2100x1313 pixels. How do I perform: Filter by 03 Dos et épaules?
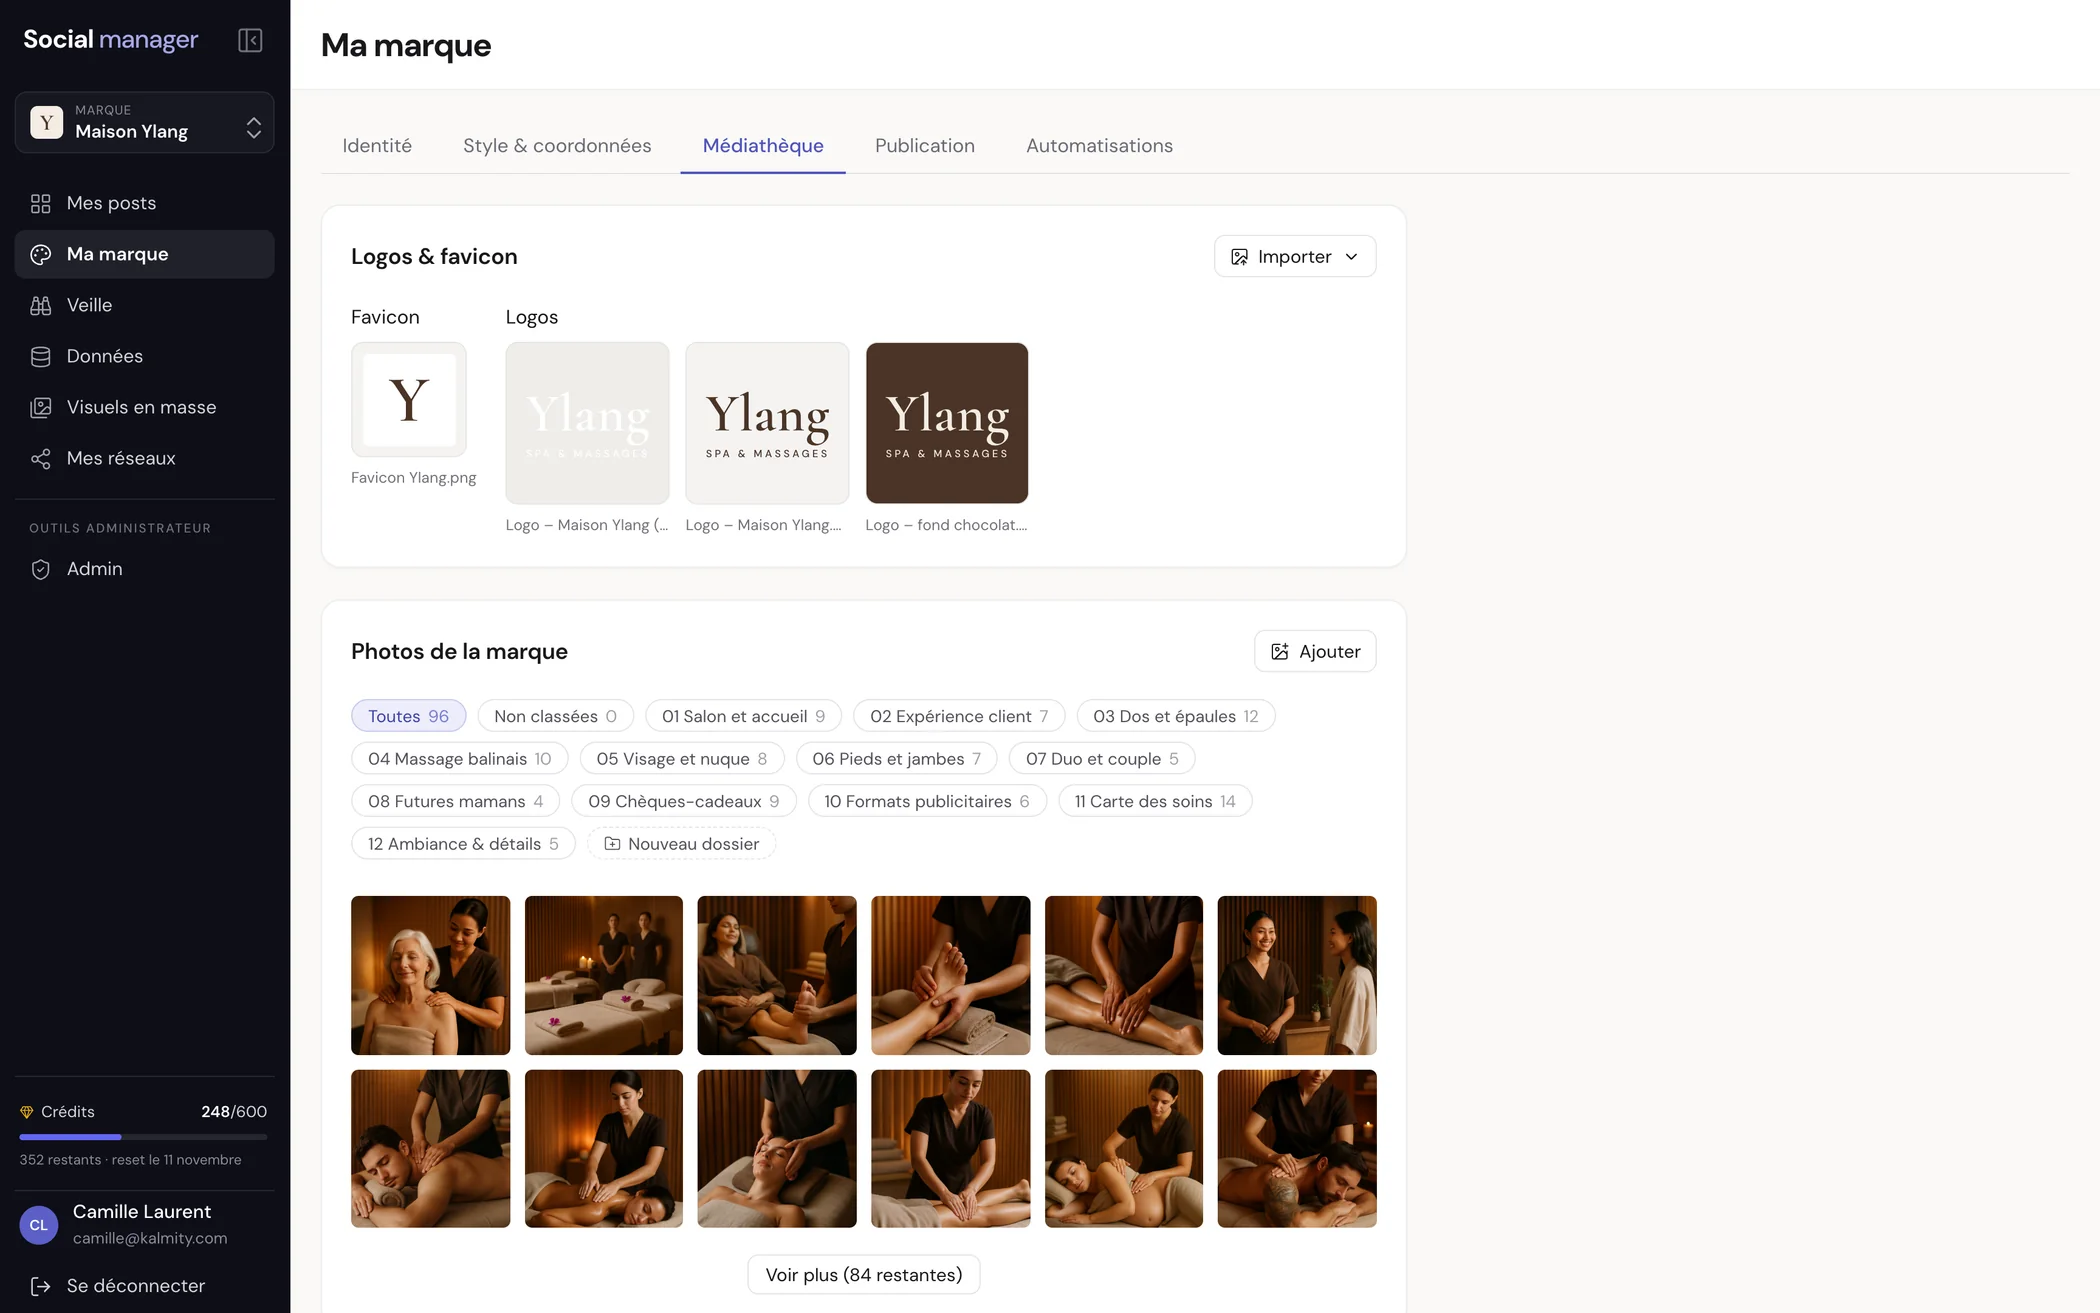[x=1175, y=716]
